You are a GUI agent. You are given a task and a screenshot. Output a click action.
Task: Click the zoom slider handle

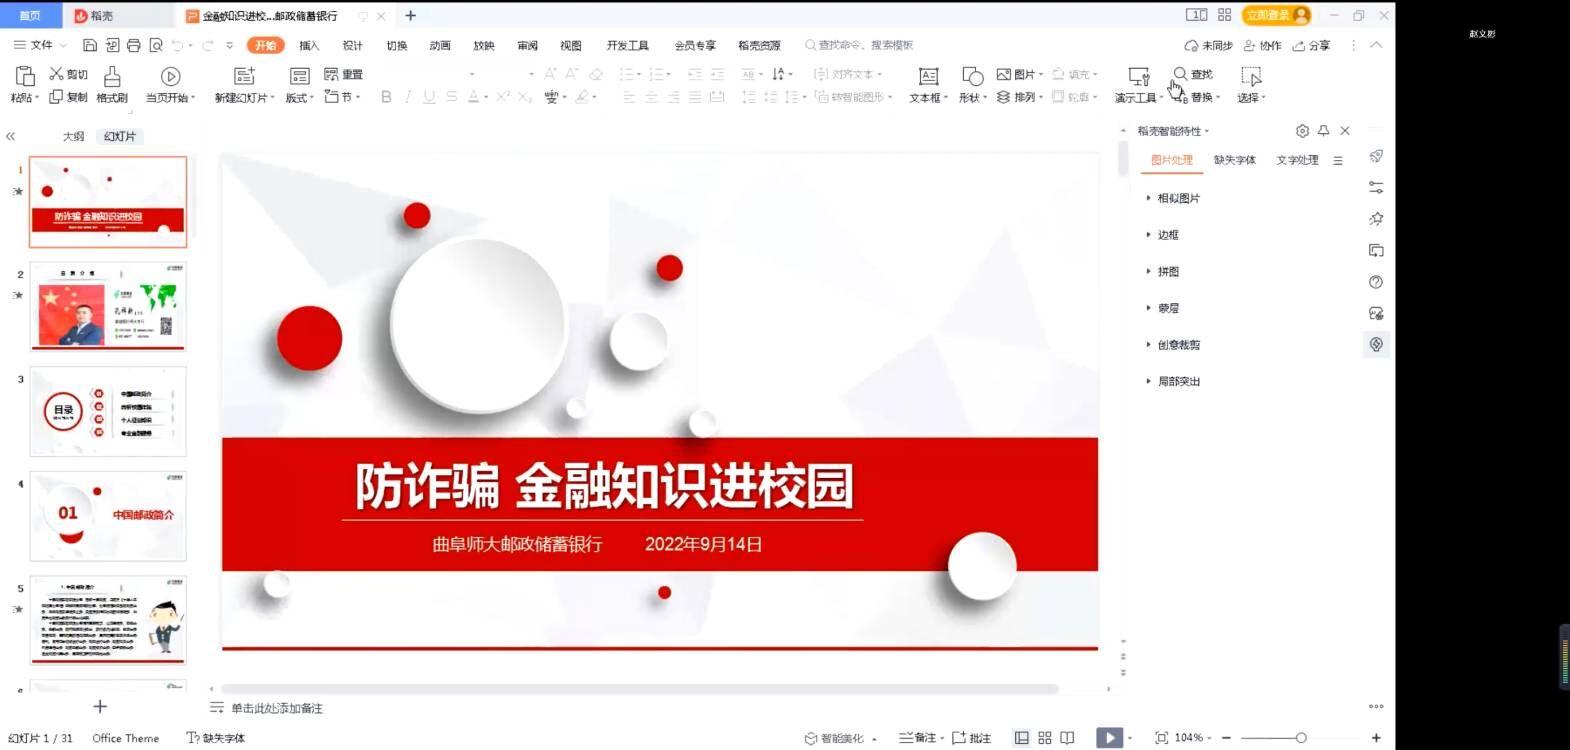pos(1301,738)
